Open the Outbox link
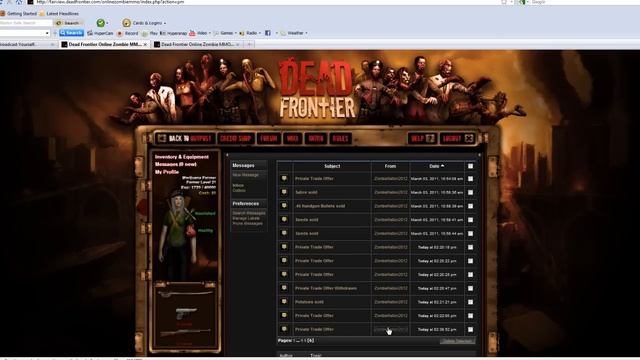Viewport: 640px width, 360px height. tap(239, 191)
